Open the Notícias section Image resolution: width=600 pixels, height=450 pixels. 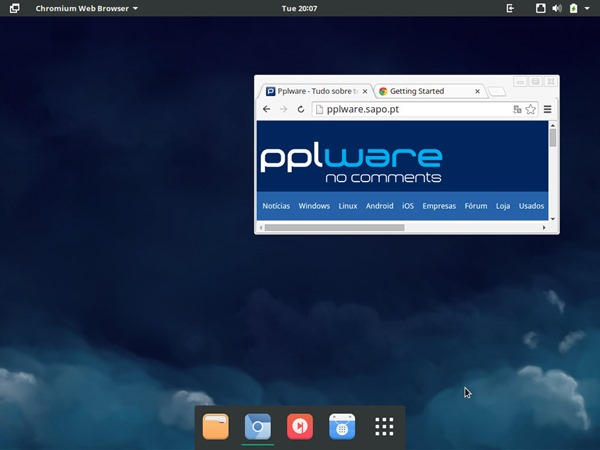(276, 206)
